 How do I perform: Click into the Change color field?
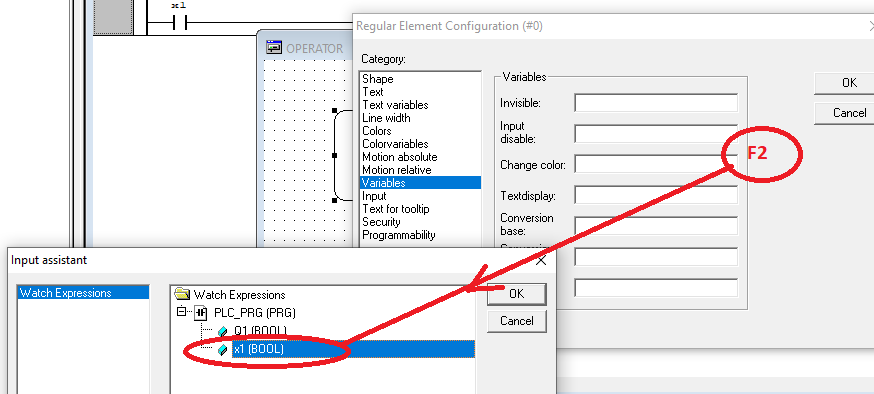click(656, 164)
